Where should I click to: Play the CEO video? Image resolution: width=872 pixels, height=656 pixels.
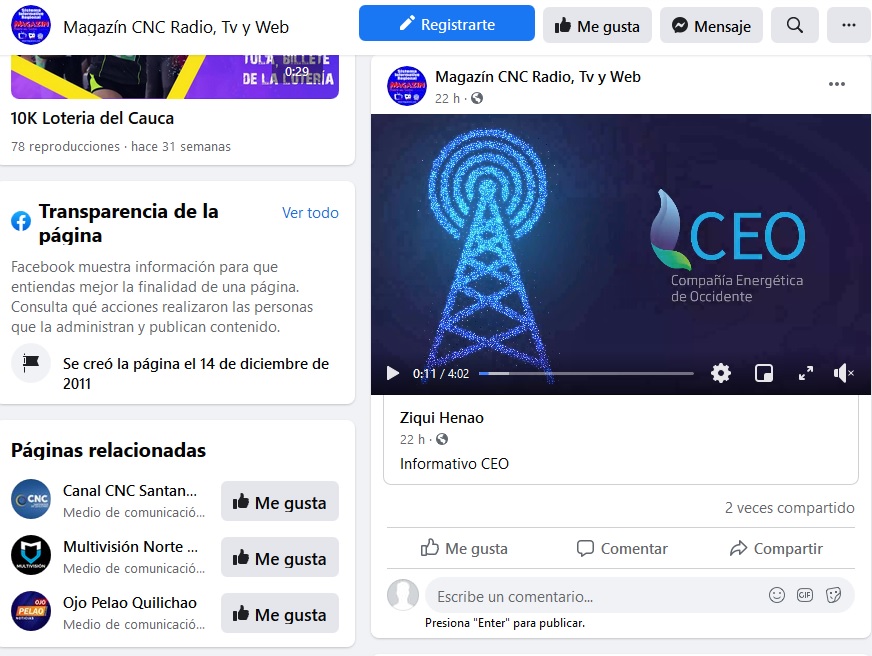click(393, 373)
